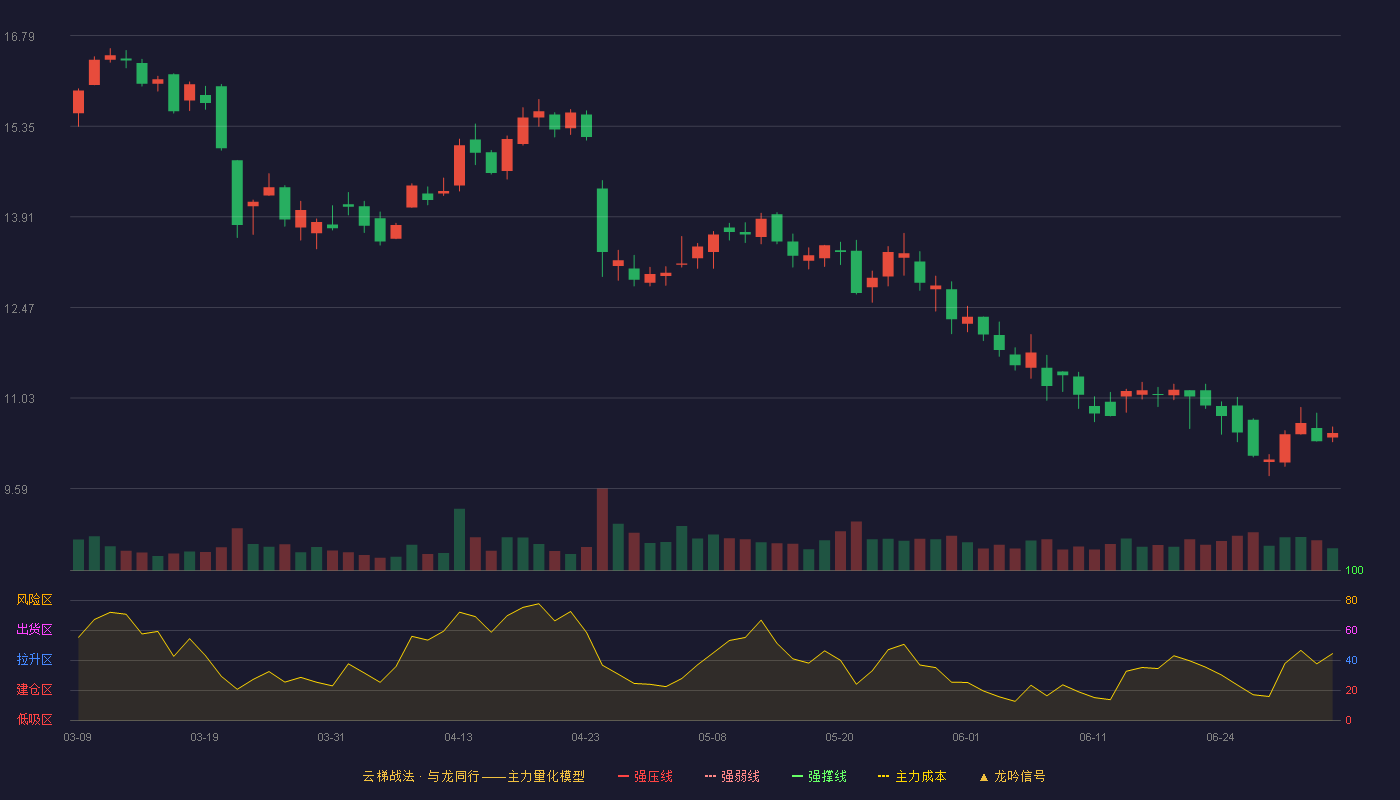Select the 拉升区 zone label
The width and height of the screenshot is (1400, 800).
click(x=34, y=660)
